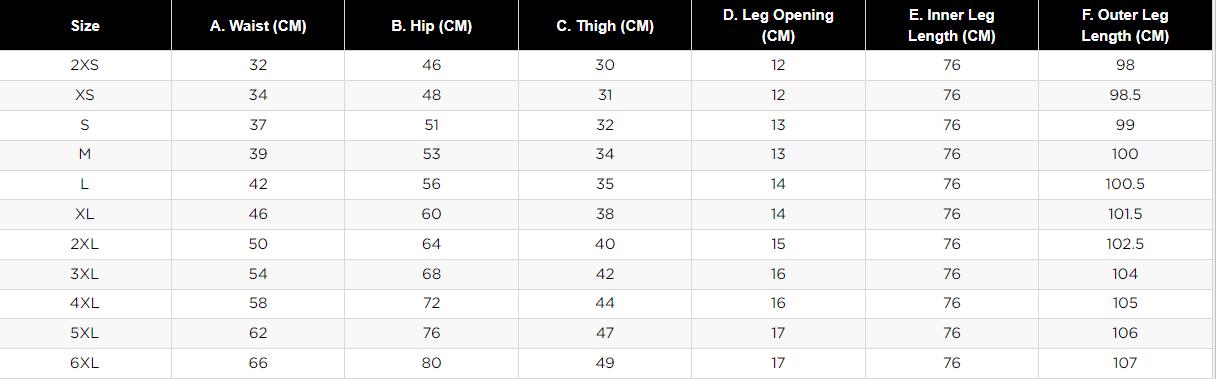Click the XS size label
Image resolution: width=1216 pixels, height=379 pixels.
[85, 95]
